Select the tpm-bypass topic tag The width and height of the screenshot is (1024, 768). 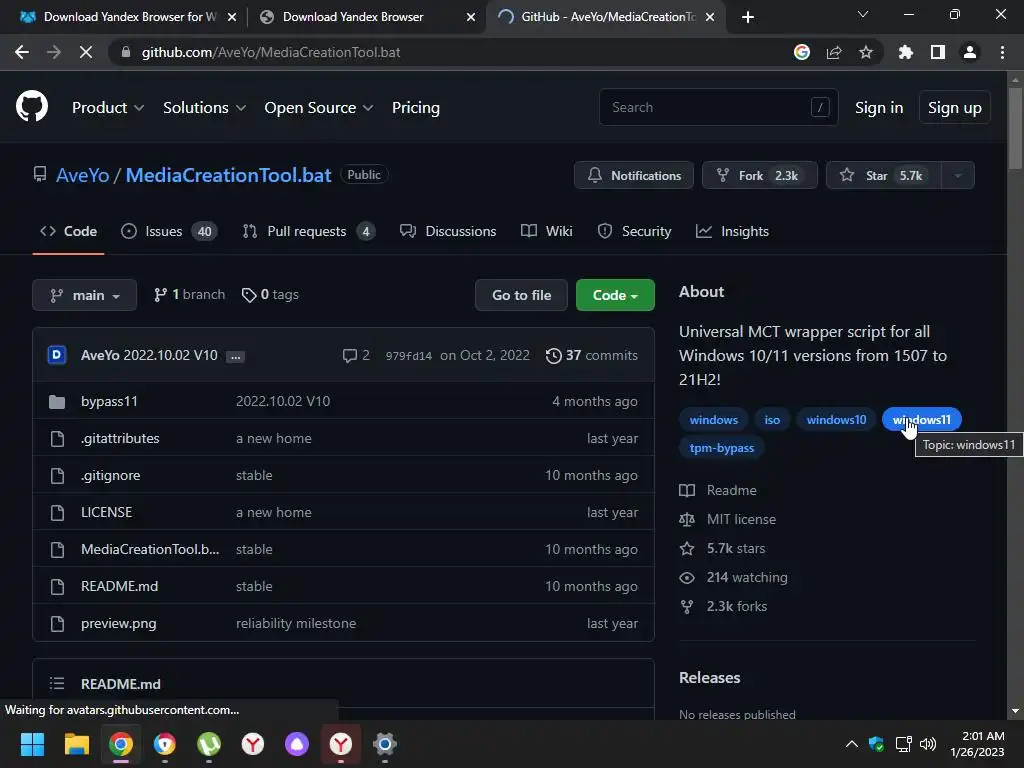722,448
